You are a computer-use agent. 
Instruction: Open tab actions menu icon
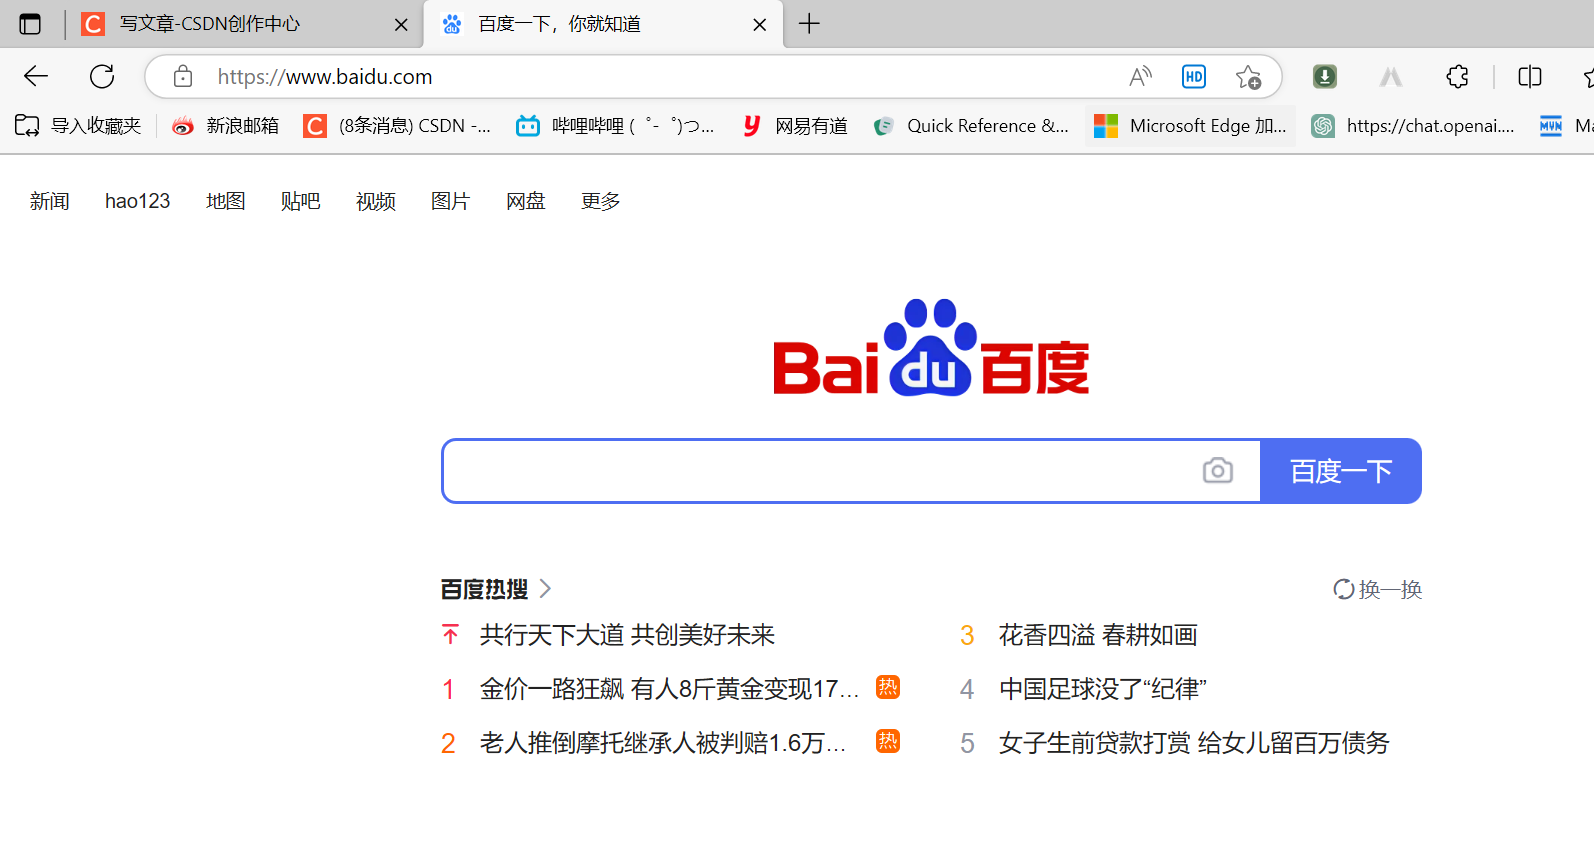click(x=30, y=24)
